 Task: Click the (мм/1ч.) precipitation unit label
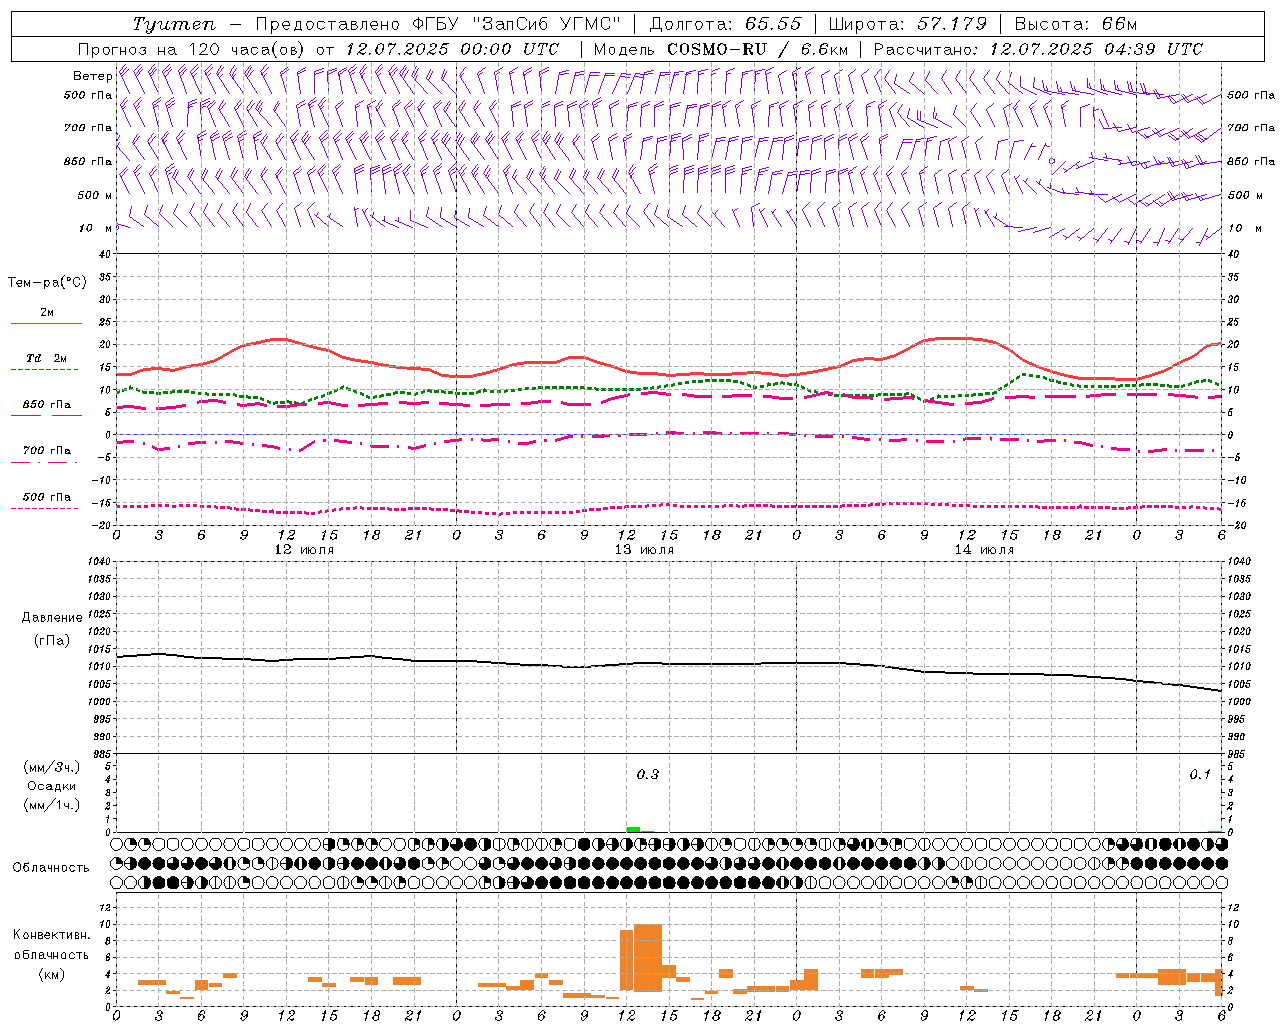point(52,806)
